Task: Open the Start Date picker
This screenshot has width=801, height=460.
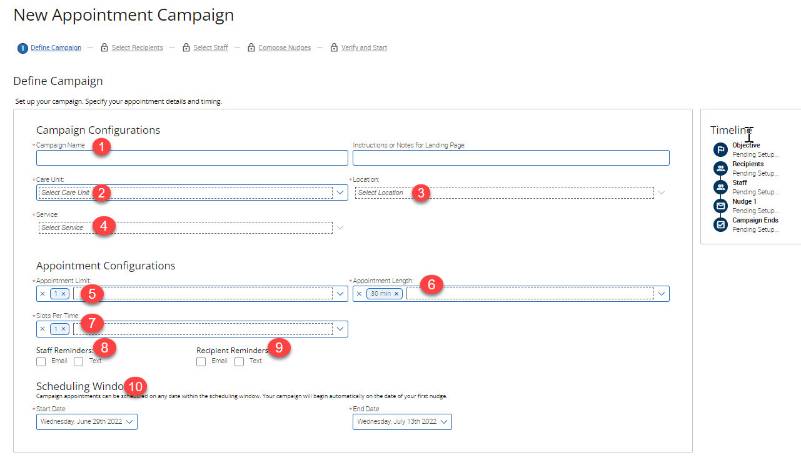Action: coord(85,422)
